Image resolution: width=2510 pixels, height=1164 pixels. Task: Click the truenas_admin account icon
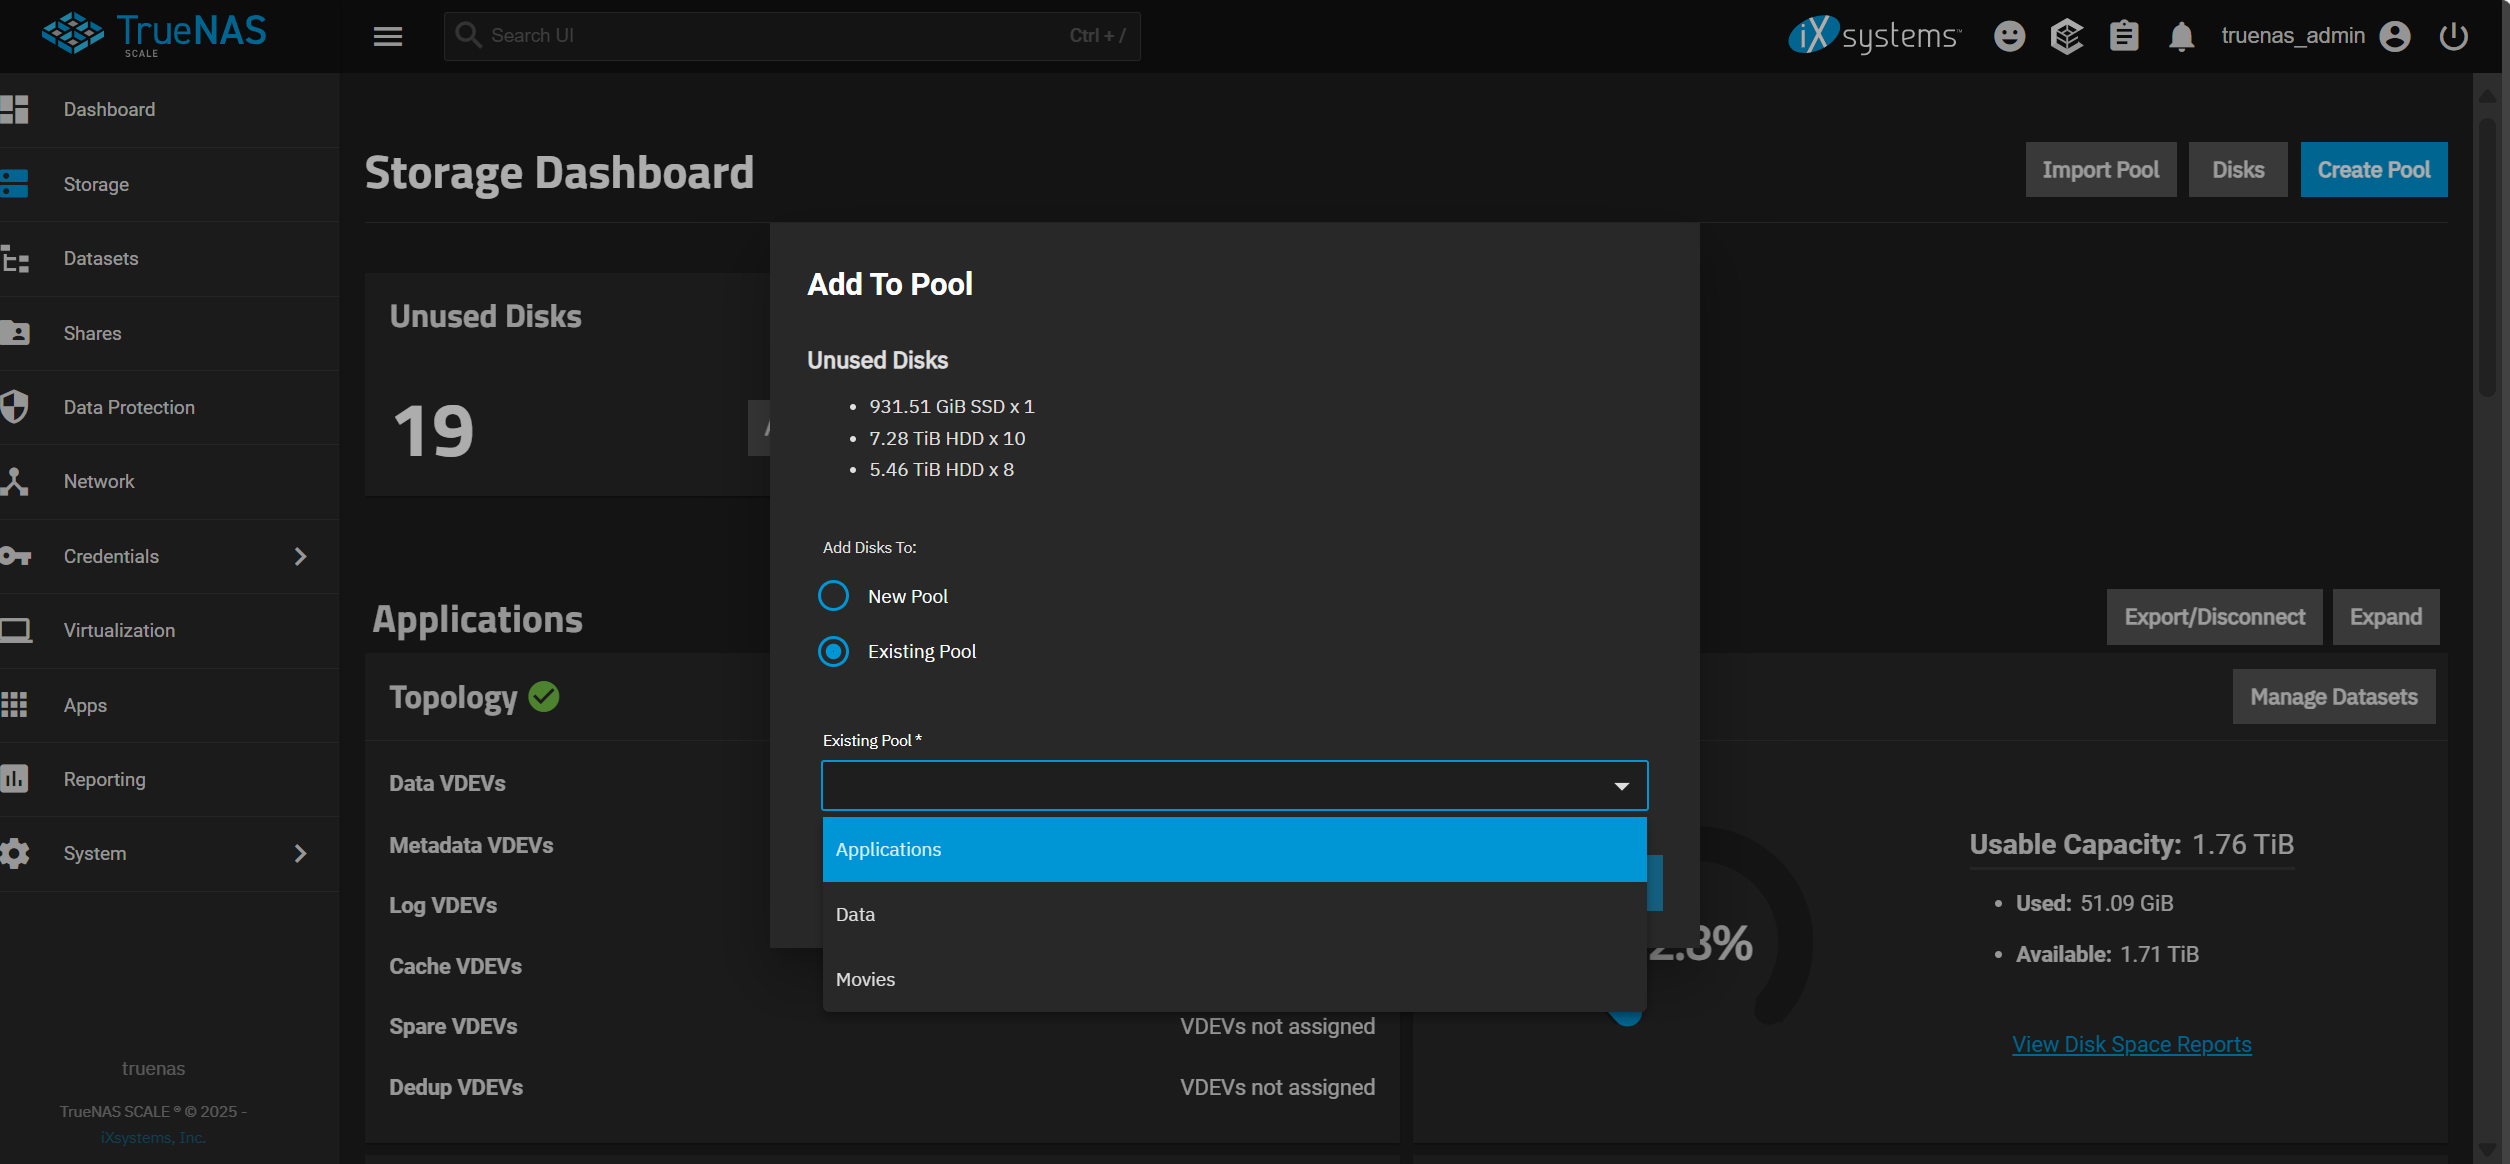(2395, 36)
